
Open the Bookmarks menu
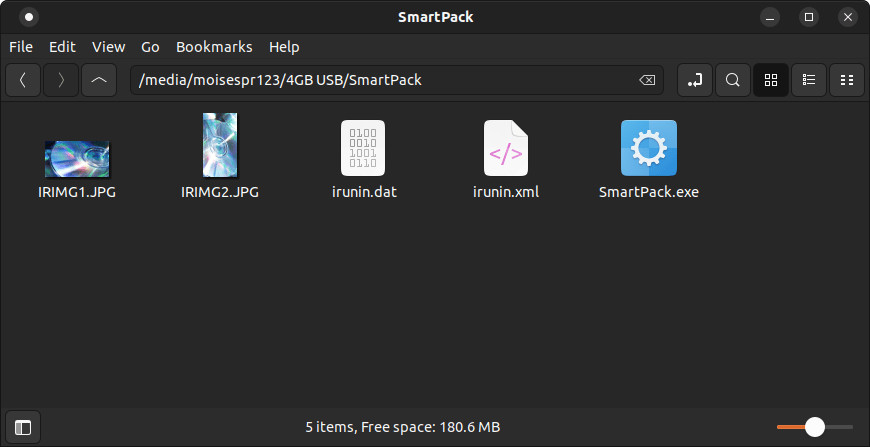214,47
